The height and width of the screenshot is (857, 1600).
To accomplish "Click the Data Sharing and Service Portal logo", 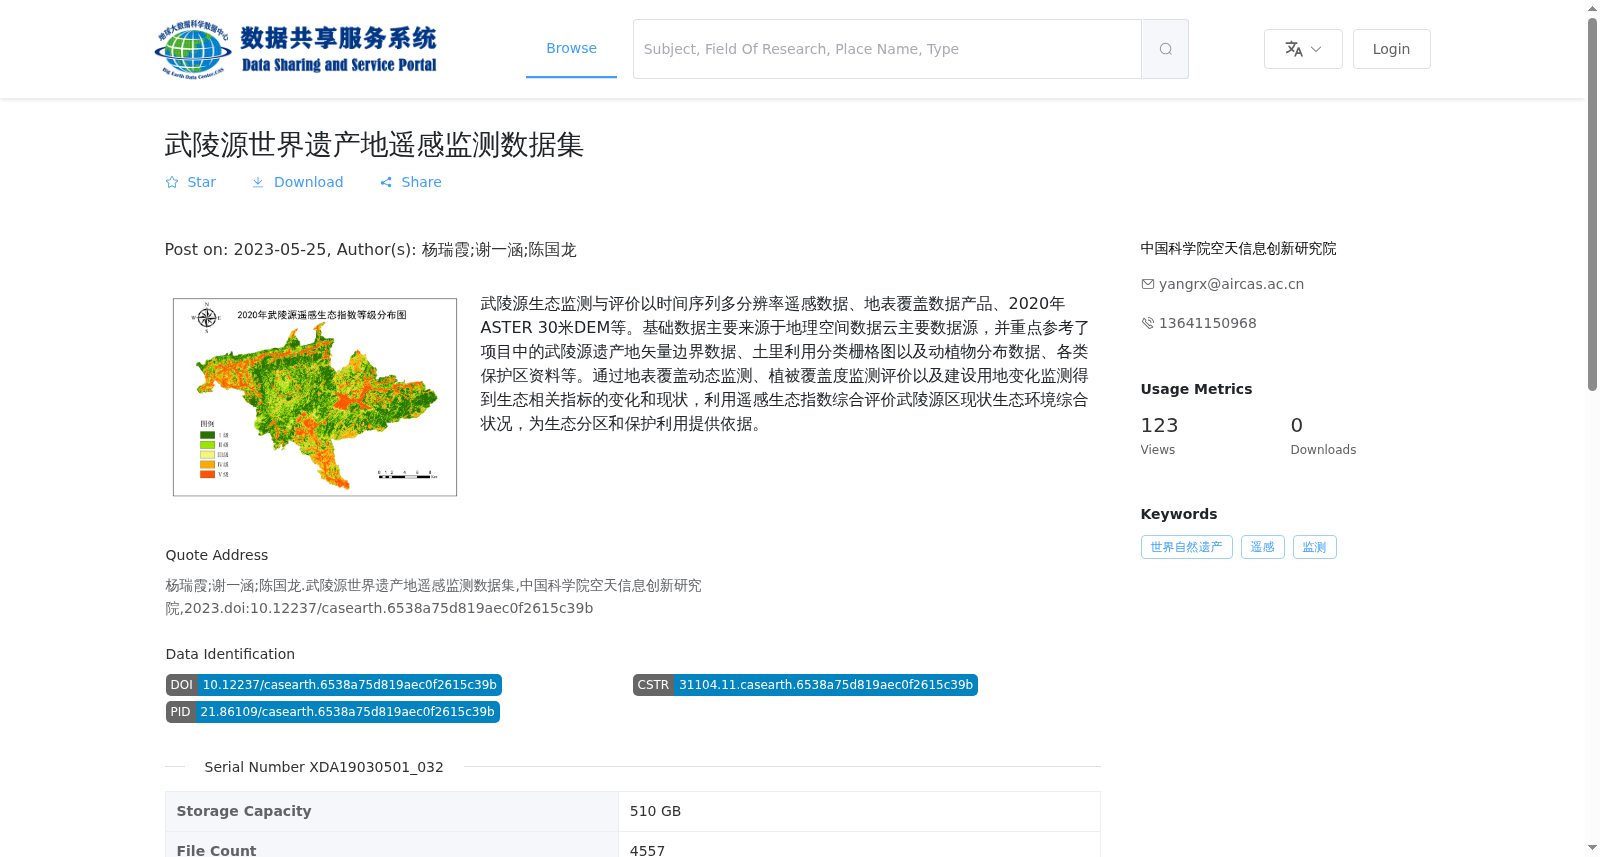I will click(296, 49).
